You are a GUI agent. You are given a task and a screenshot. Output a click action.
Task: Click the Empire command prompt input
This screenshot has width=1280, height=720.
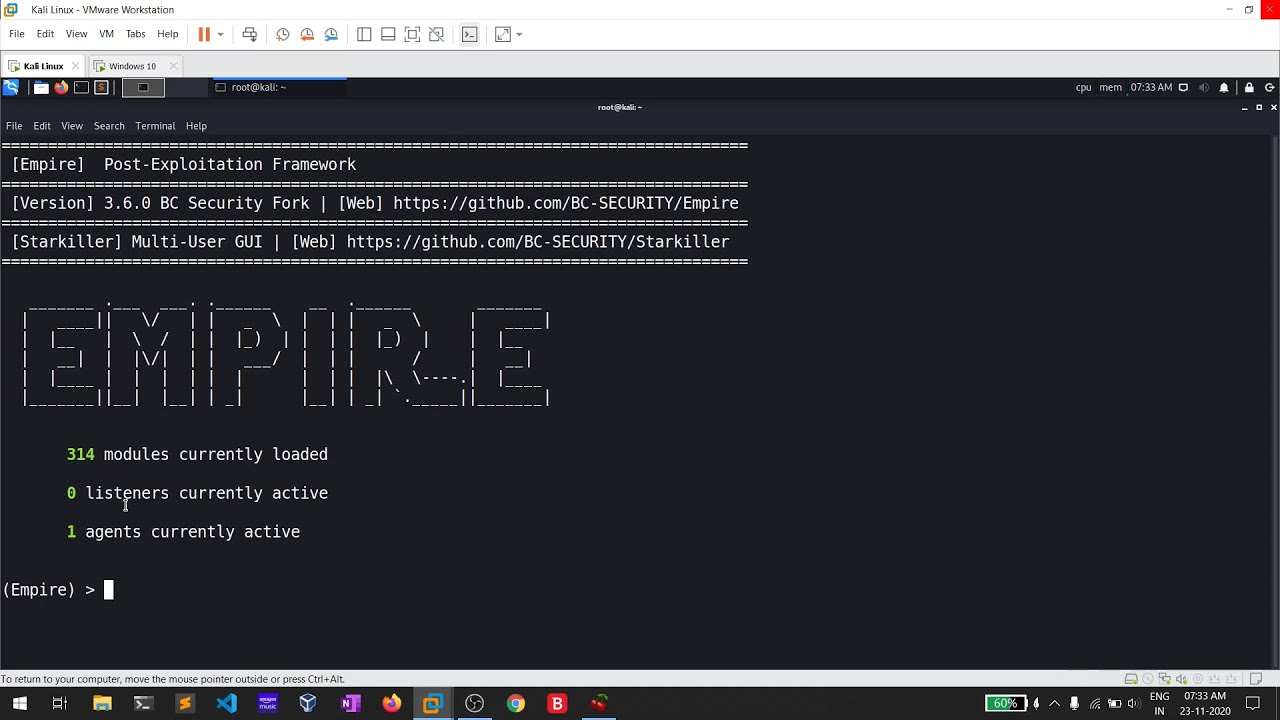109,590
